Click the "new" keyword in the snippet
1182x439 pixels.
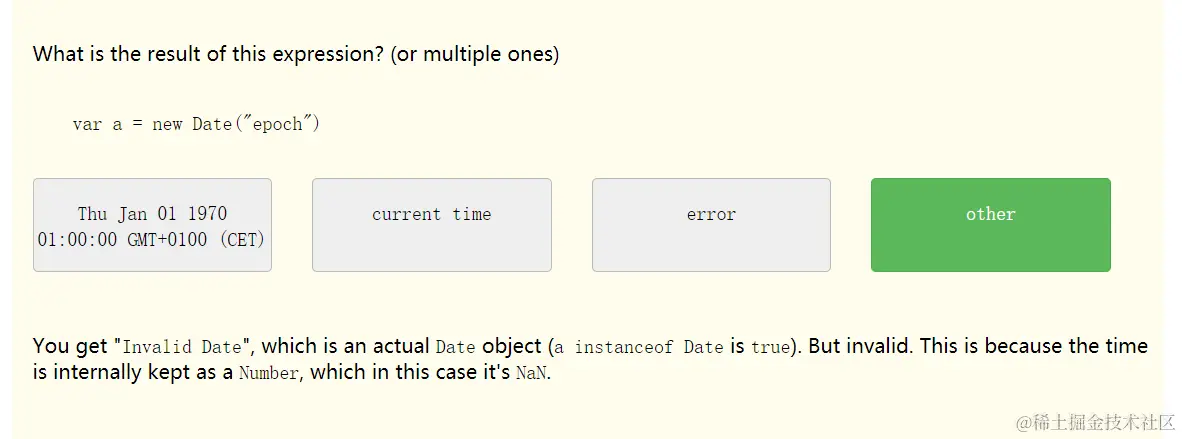(x=167, y=125)
